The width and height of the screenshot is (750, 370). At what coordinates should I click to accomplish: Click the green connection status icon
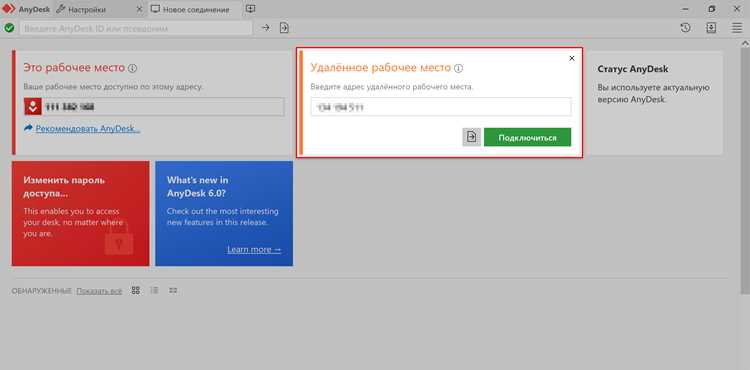coord(9,28)
